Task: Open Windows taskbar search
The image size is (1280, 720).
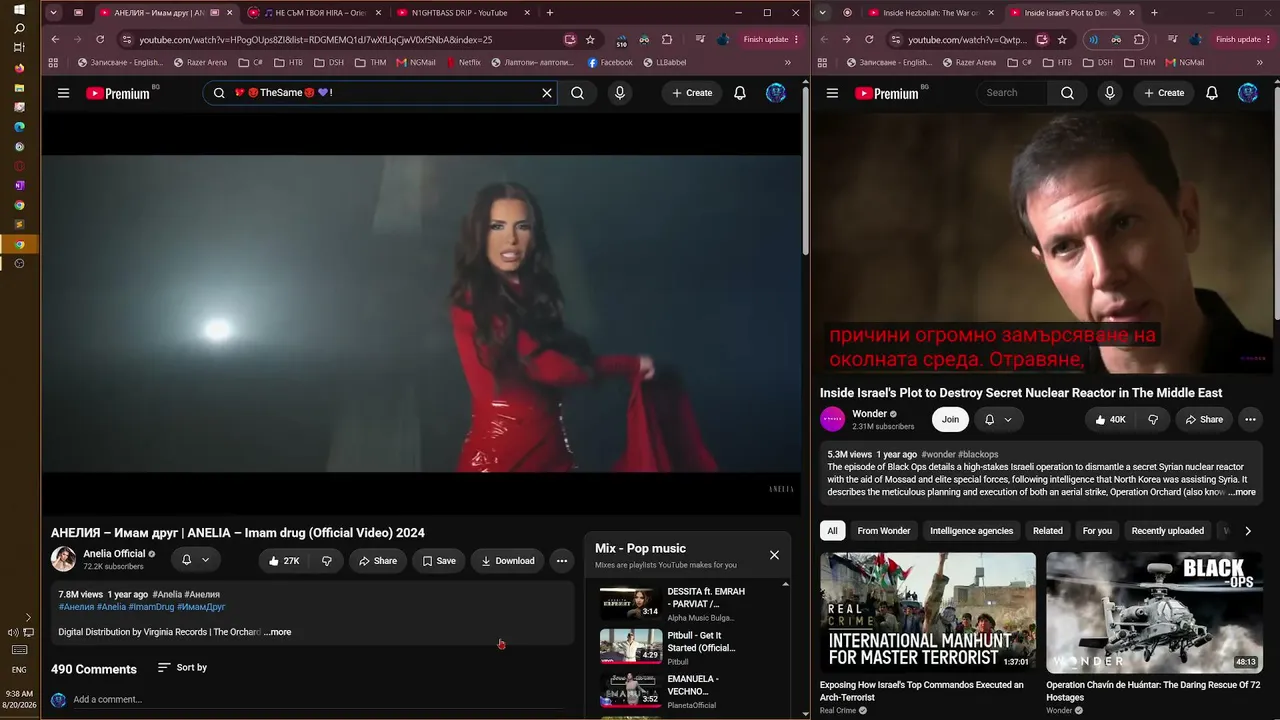Action: tap(19, 29)
